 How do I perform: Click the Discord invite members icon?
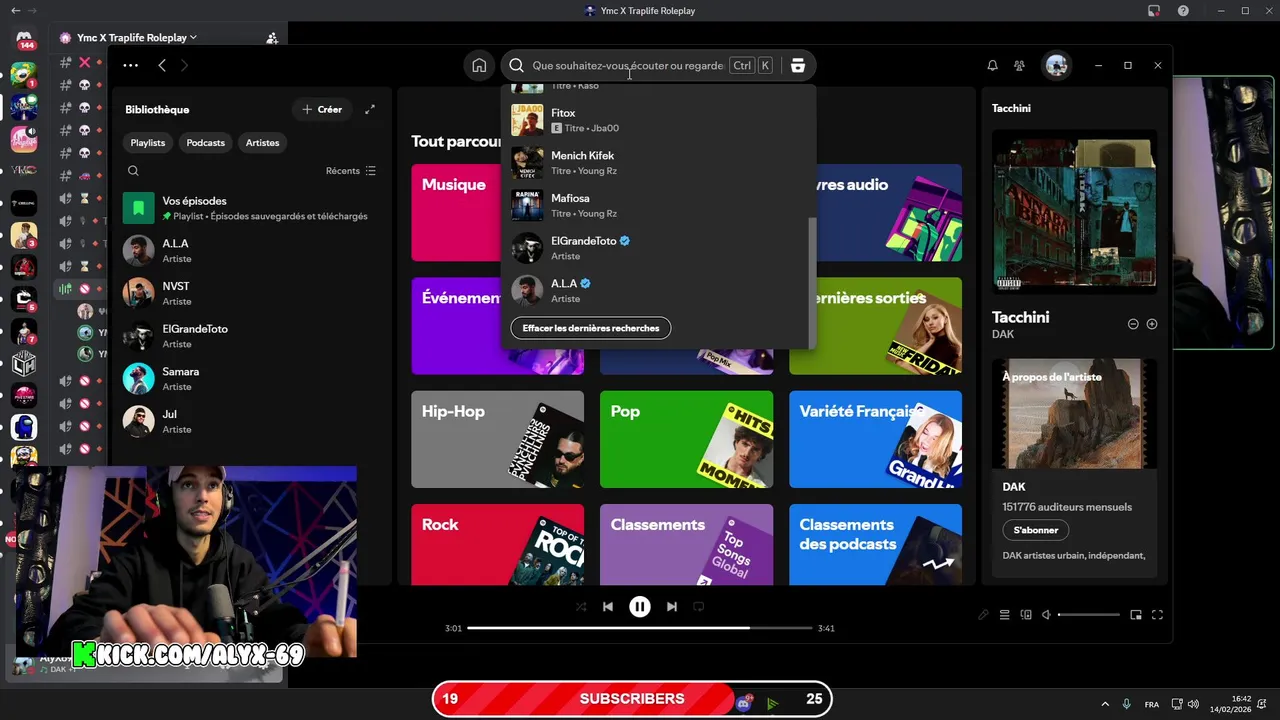pos(272,38)
